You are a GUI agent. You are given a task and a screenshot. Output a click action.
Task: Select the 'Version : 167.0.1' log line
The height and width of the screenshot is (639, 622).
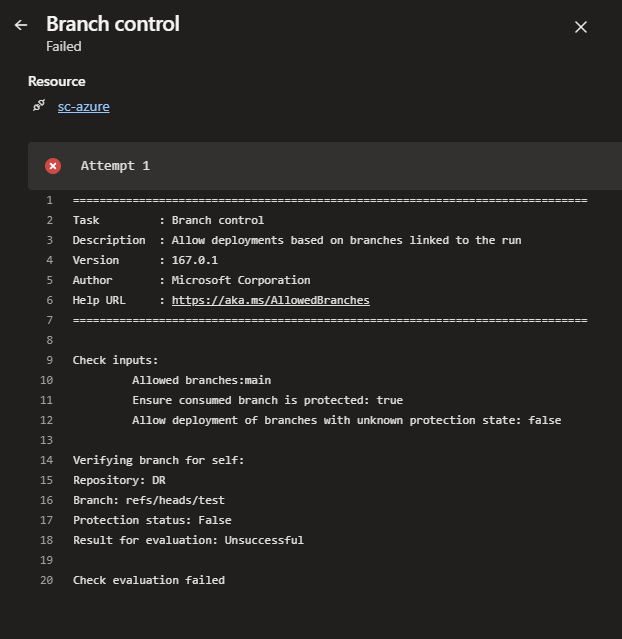(x=145, y=260)
